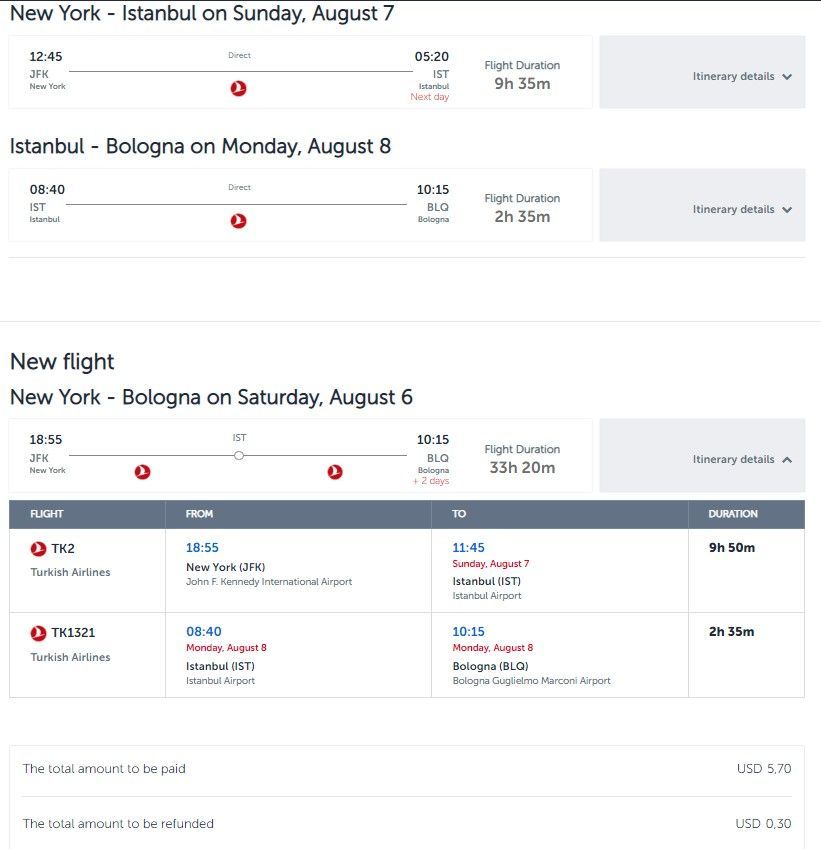Click the 18:55 departure time in table
The height and width of the screenshot is (849, 821).
202,547
